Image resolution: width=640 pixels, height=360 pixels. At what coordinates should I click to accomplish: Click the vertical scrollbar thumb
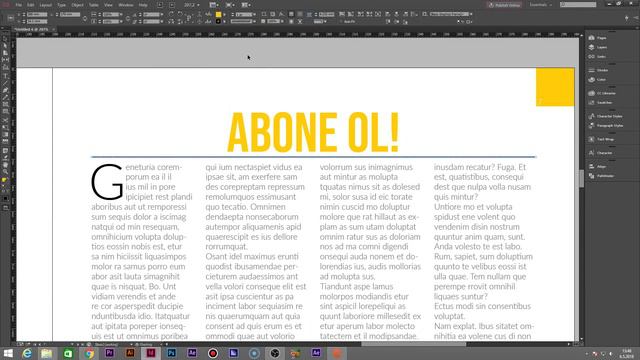tap(581, 179)
